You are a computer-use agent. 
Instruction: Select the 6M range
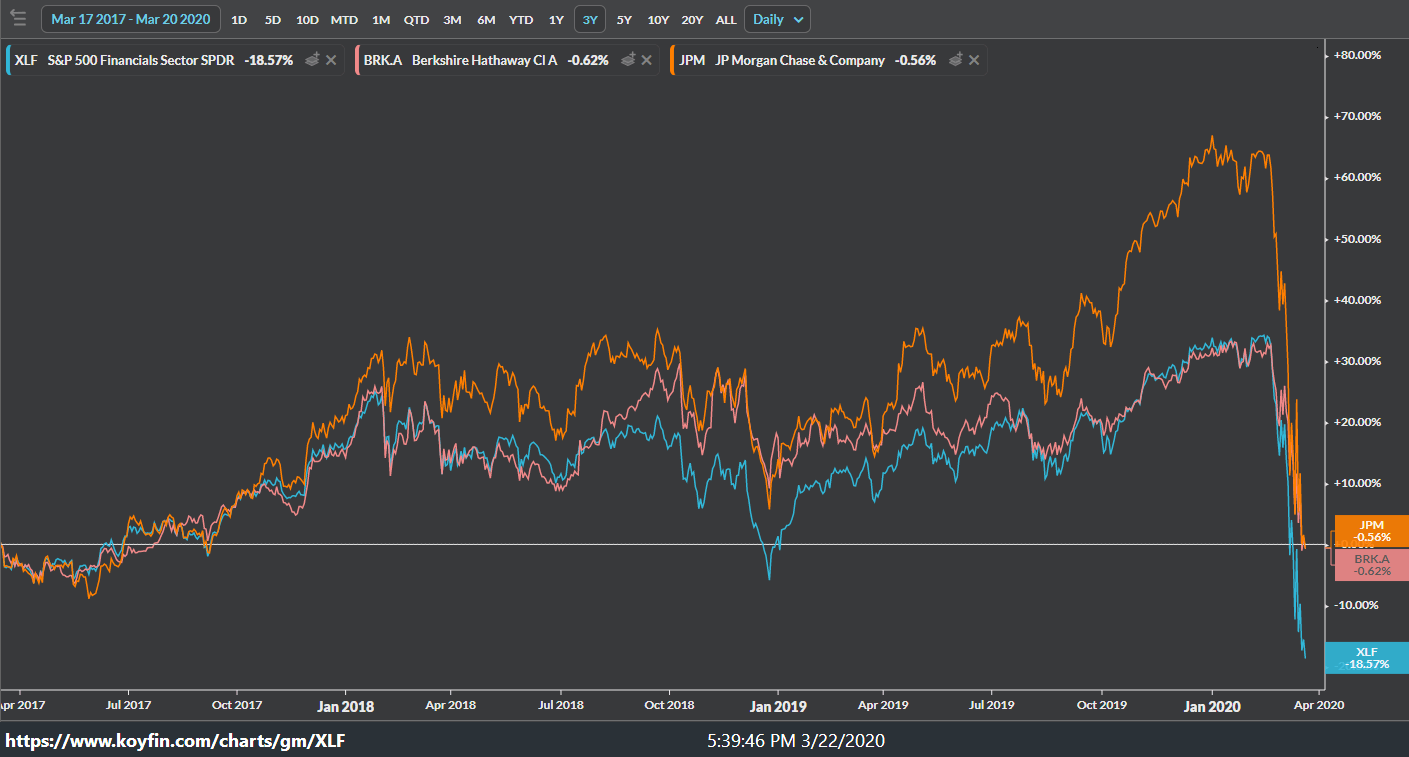(486, 20)
